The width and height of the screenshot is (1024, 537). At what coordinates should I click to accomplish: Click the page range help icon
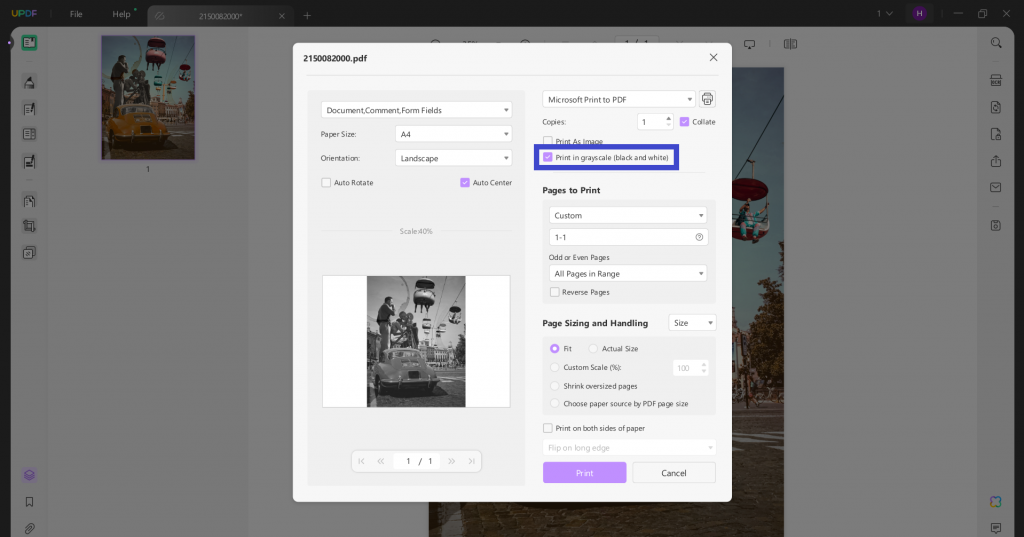pos(699,237)
